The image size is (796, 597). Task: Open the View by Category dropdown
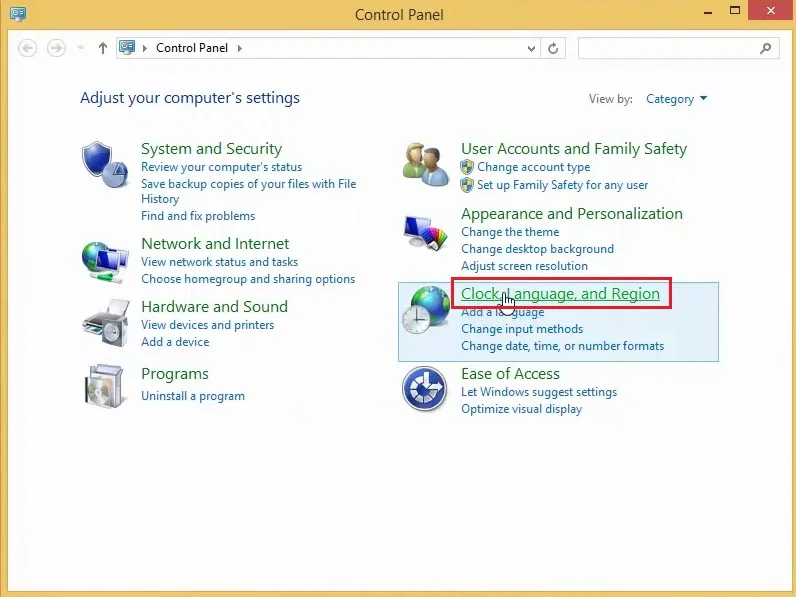[676, 99]
